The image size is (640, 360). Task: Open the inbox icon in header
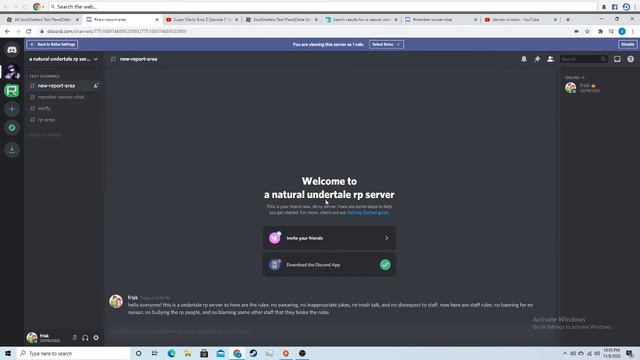point(617,59)
